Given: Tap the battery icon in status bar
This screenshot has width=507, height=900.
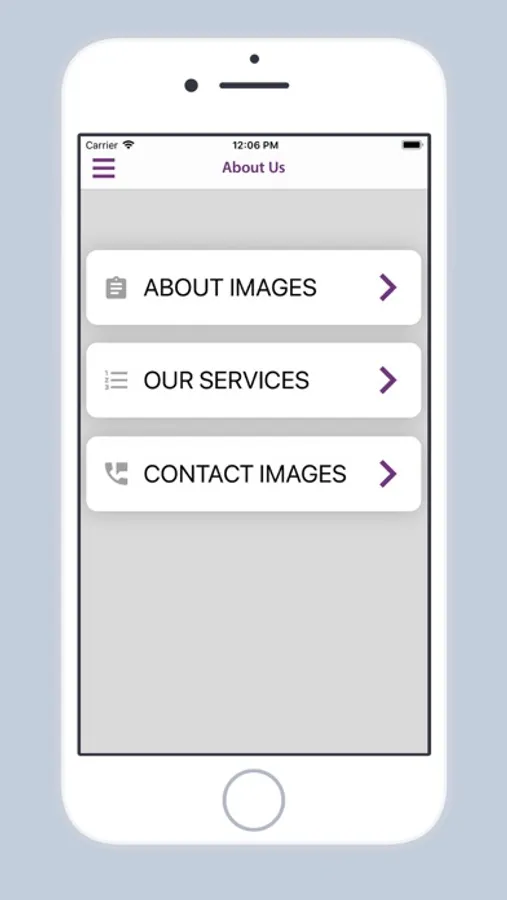Looking at the screenshot, I should [412, 145].
